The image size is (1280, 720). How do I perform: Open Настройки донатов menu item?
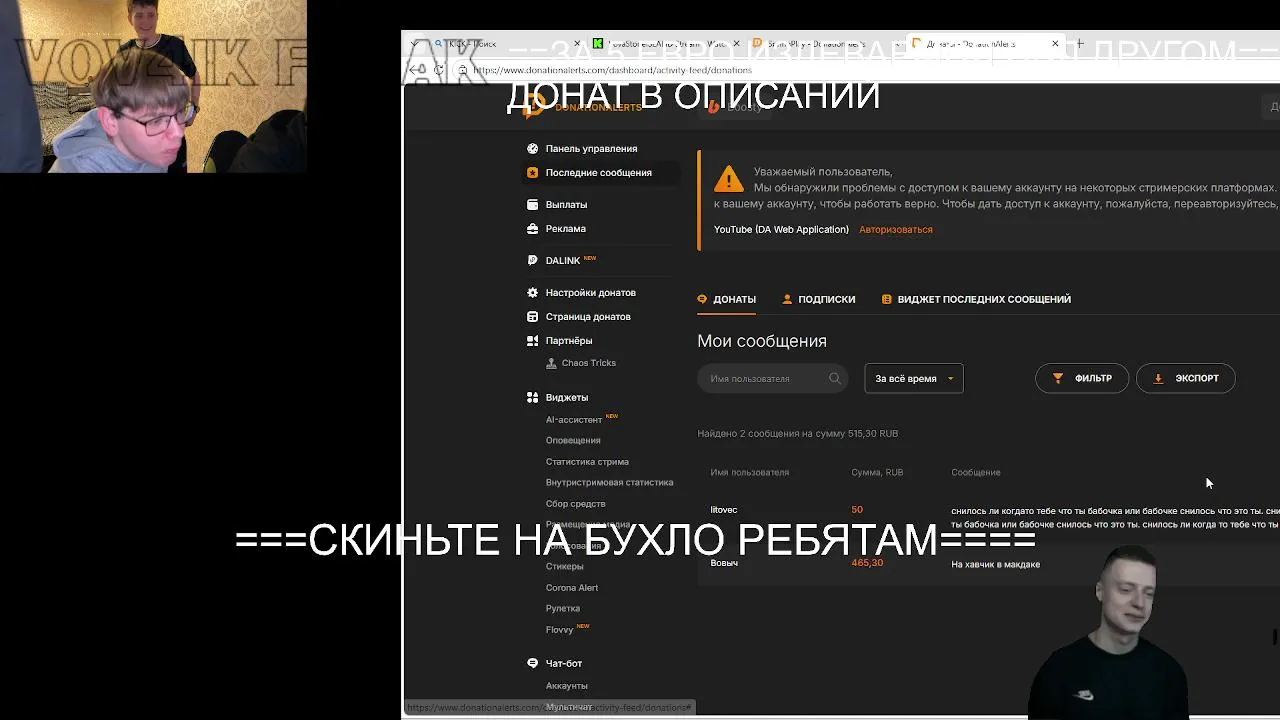pyautogui.click(x=590, y=292)
